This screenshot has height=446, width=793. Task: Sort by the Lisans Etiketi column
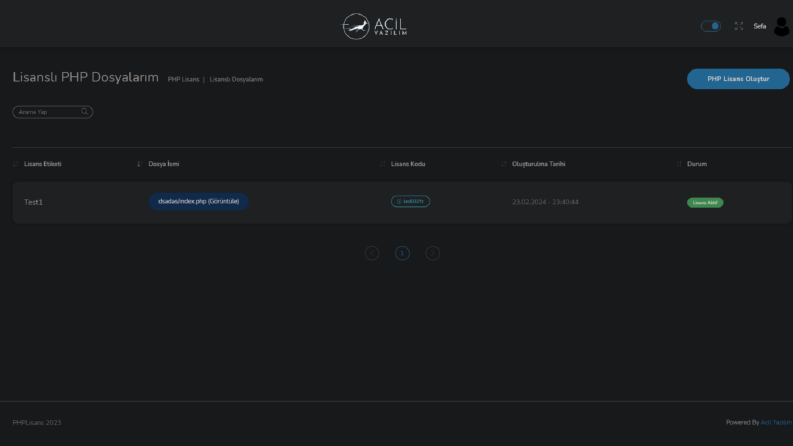click(x=42, y=164)
